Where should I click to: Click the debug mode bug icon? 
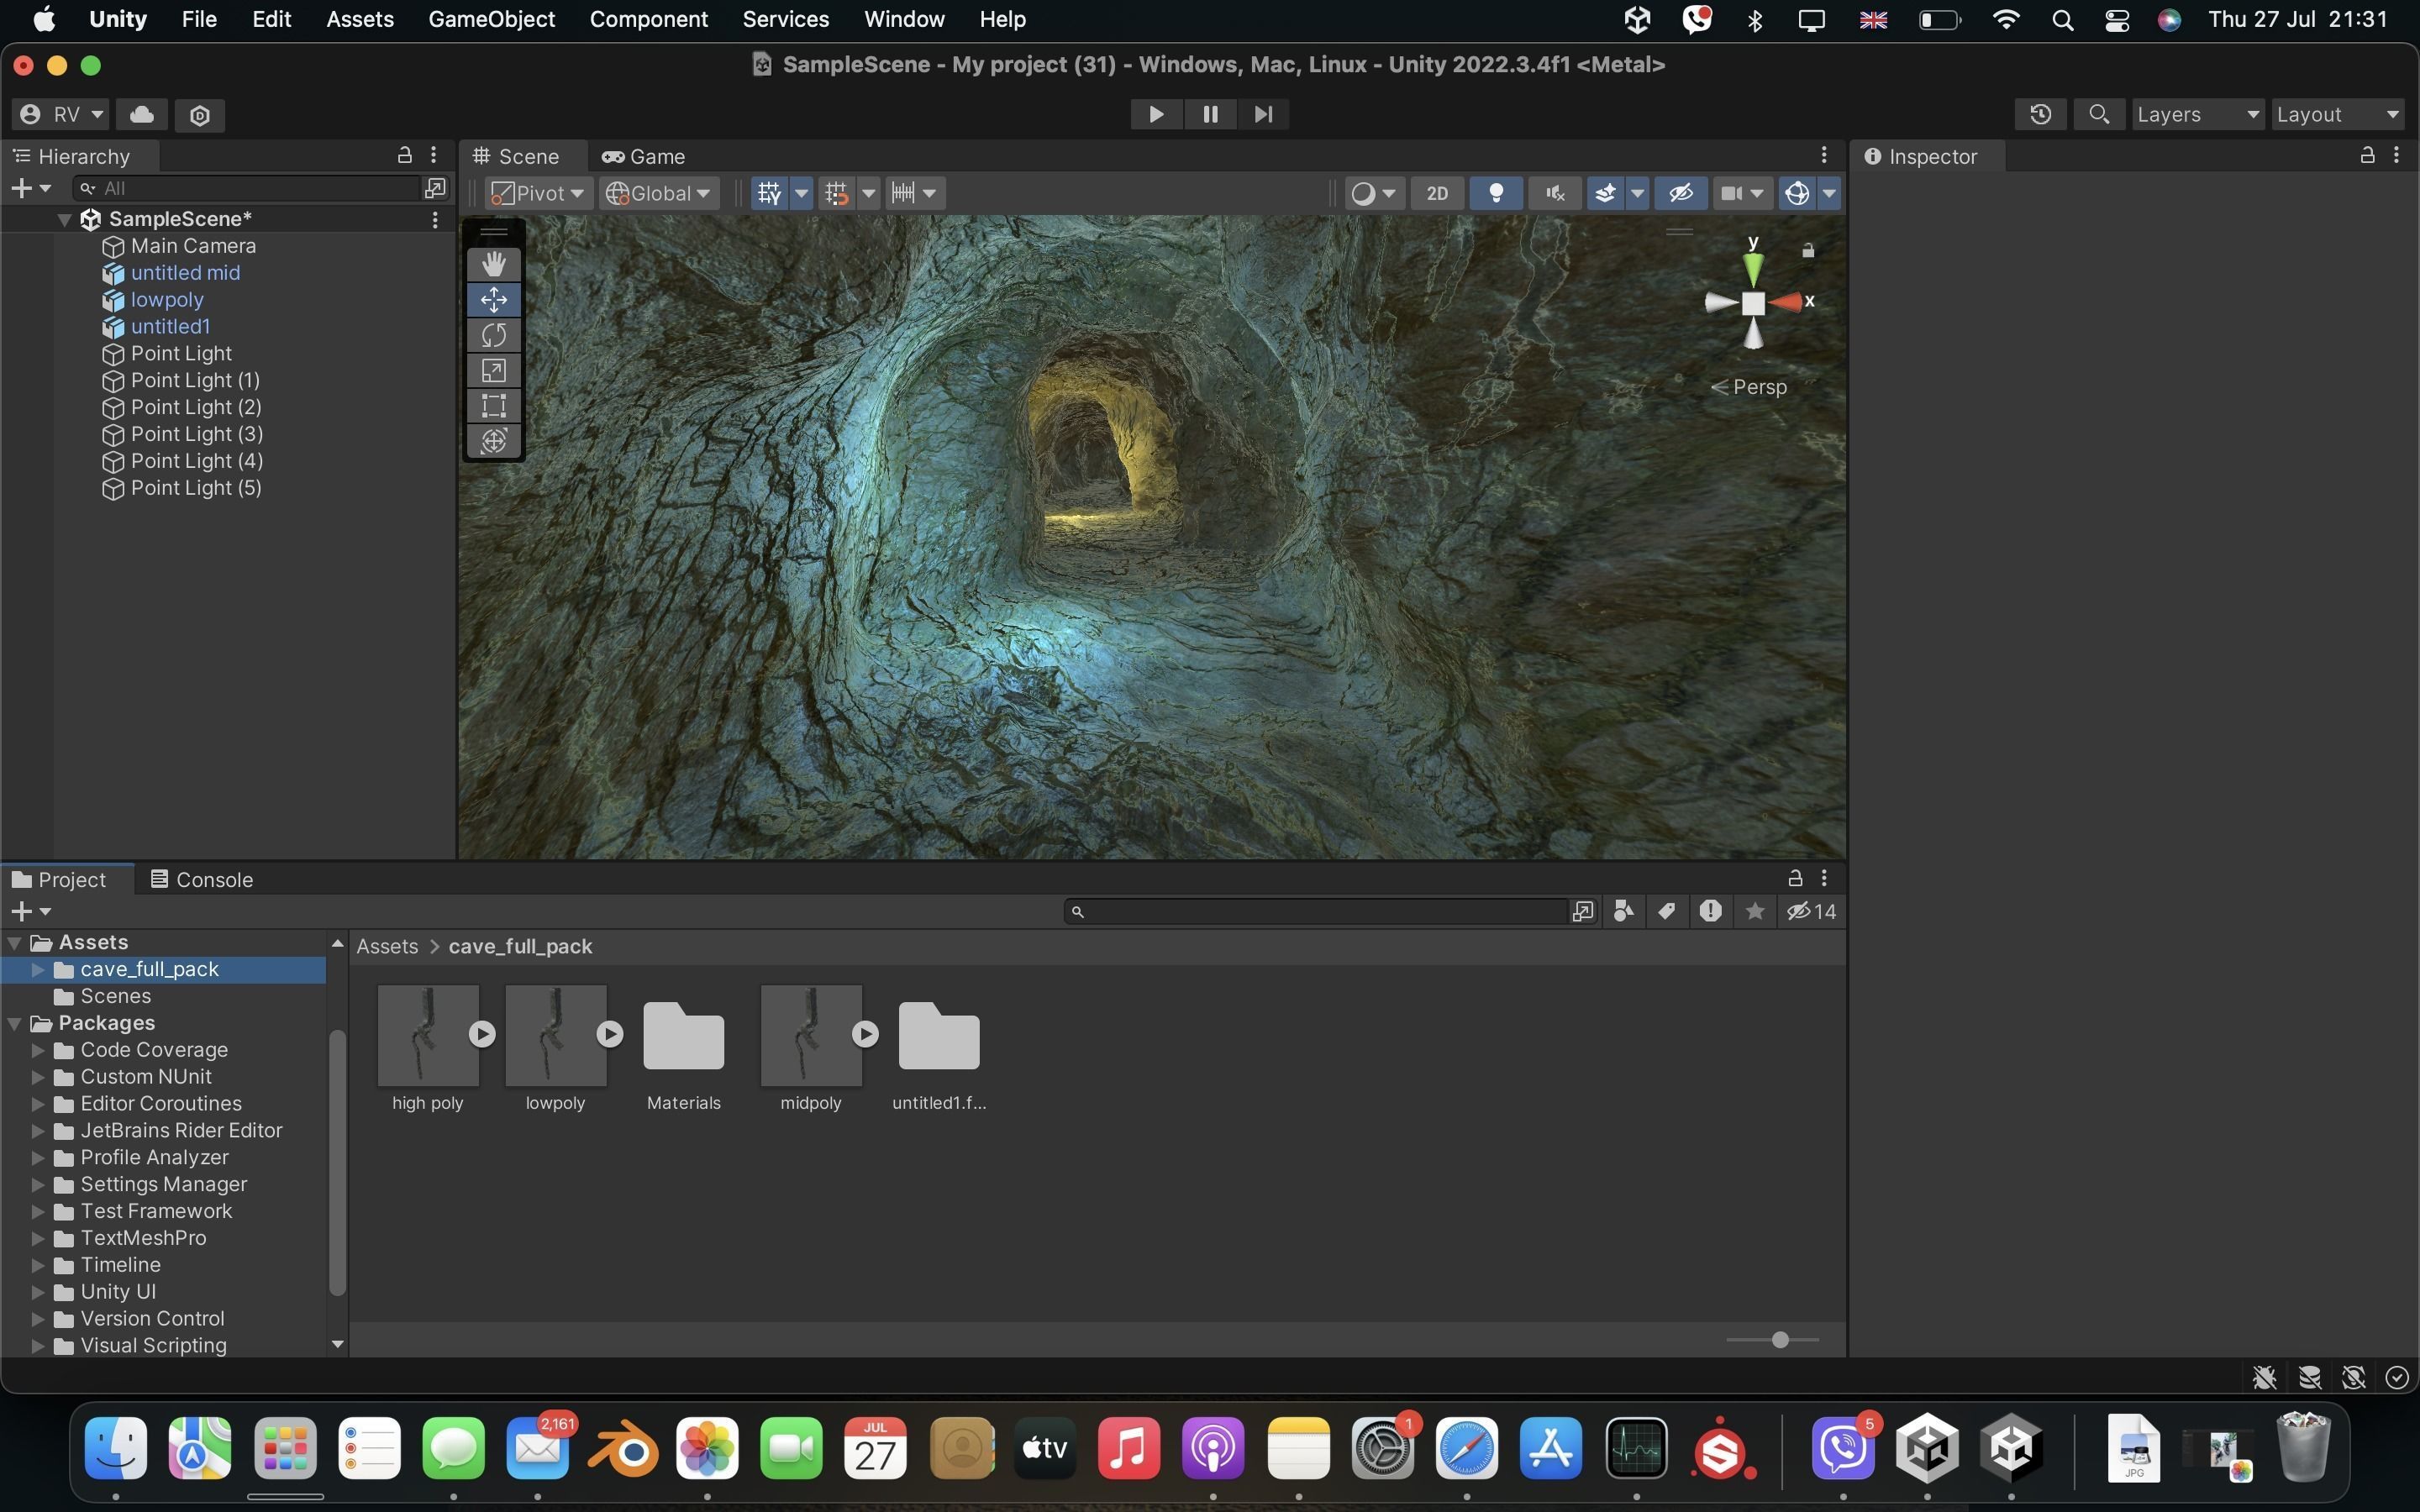point(2265,1378)
